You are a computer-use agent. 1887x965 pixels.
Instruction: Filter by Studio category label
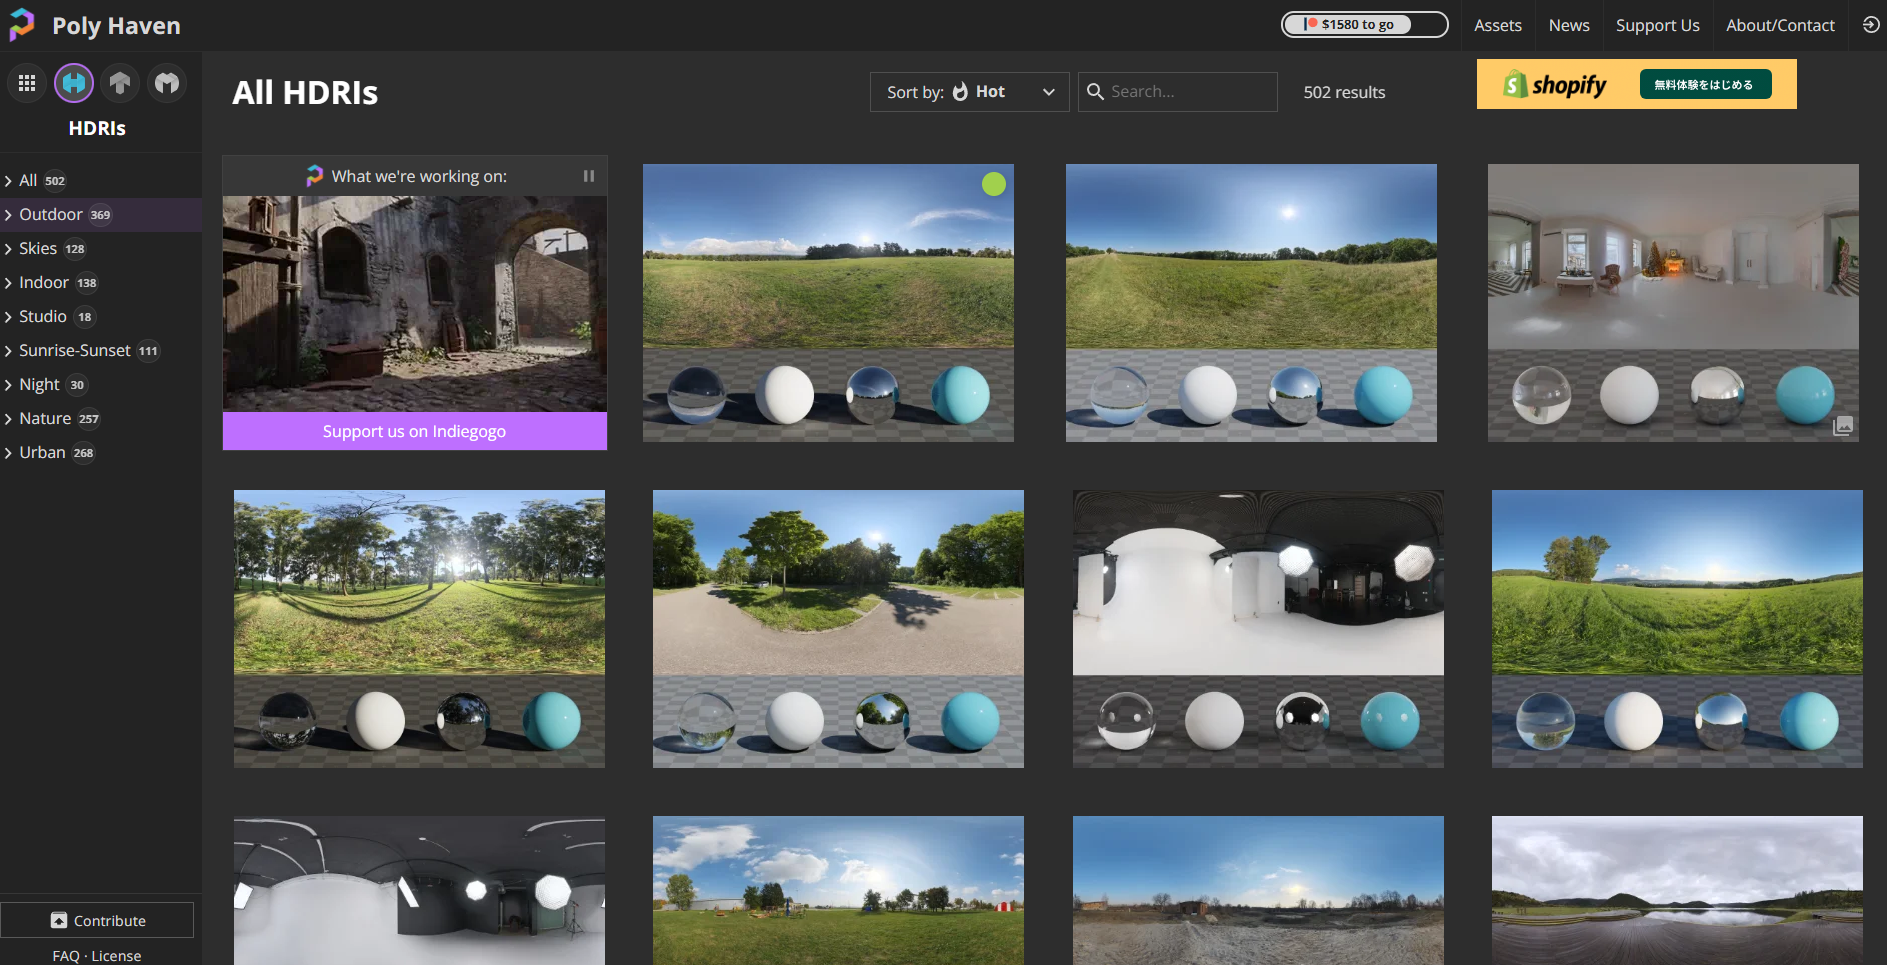pos(43,316)
